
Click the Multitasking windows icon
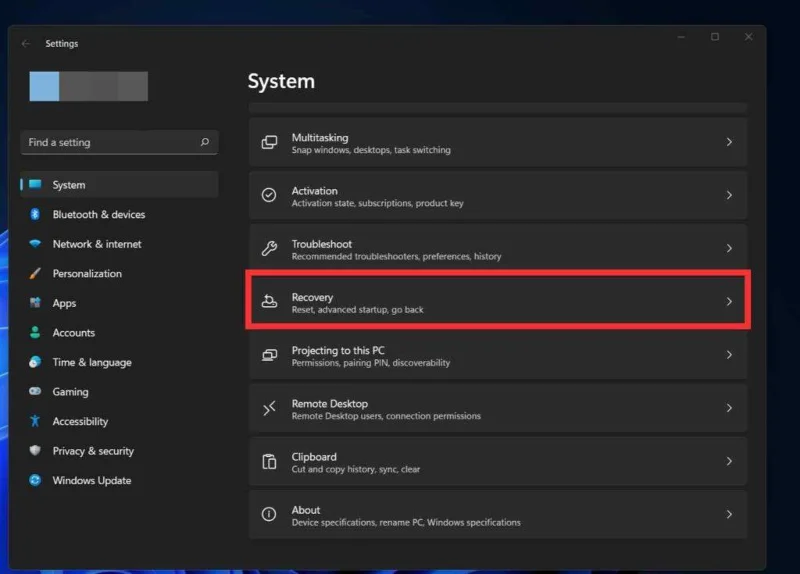tap(269, 142)
